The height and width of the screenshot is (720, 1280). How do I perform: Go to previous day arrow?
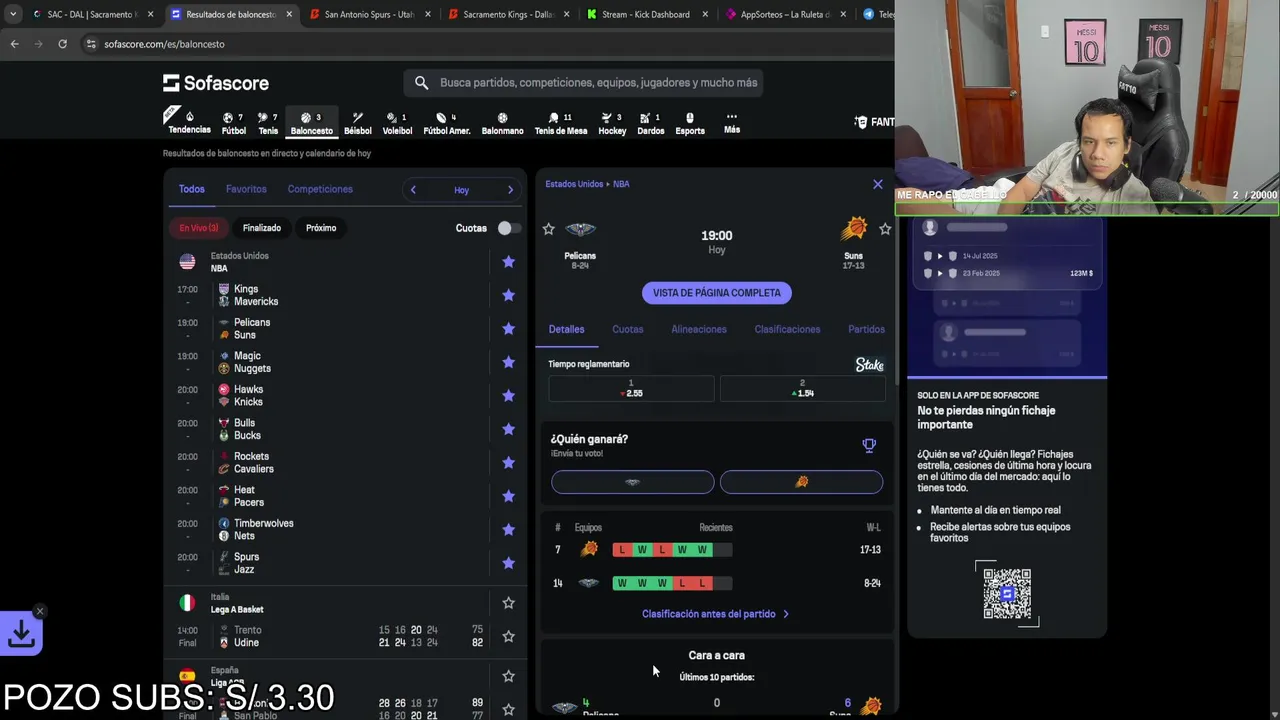pos(413,190)
